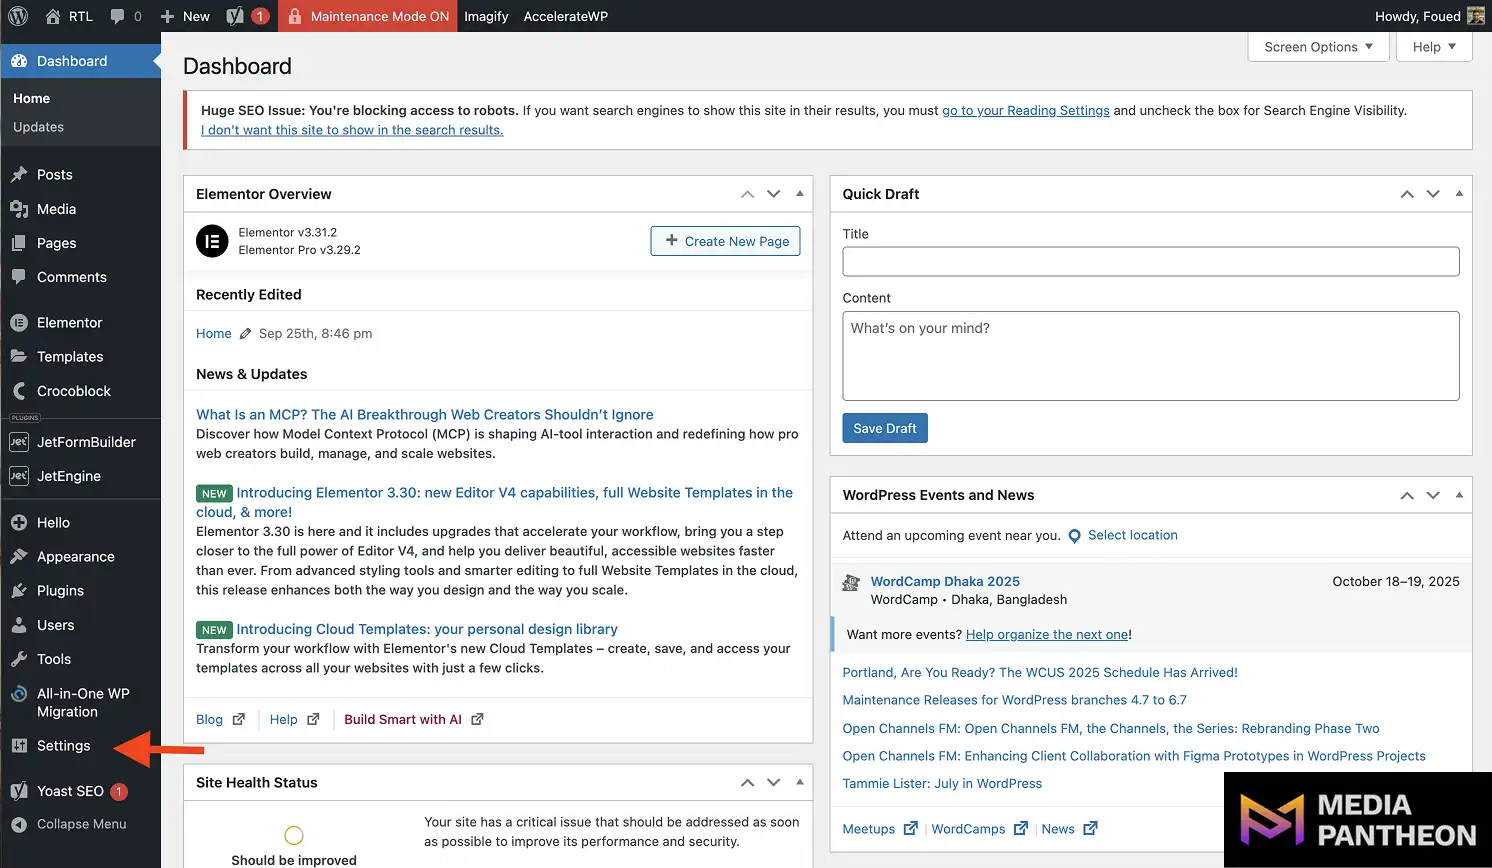
Task: Click the Pages icon in sidebar
Action: [x=19, y=243]
